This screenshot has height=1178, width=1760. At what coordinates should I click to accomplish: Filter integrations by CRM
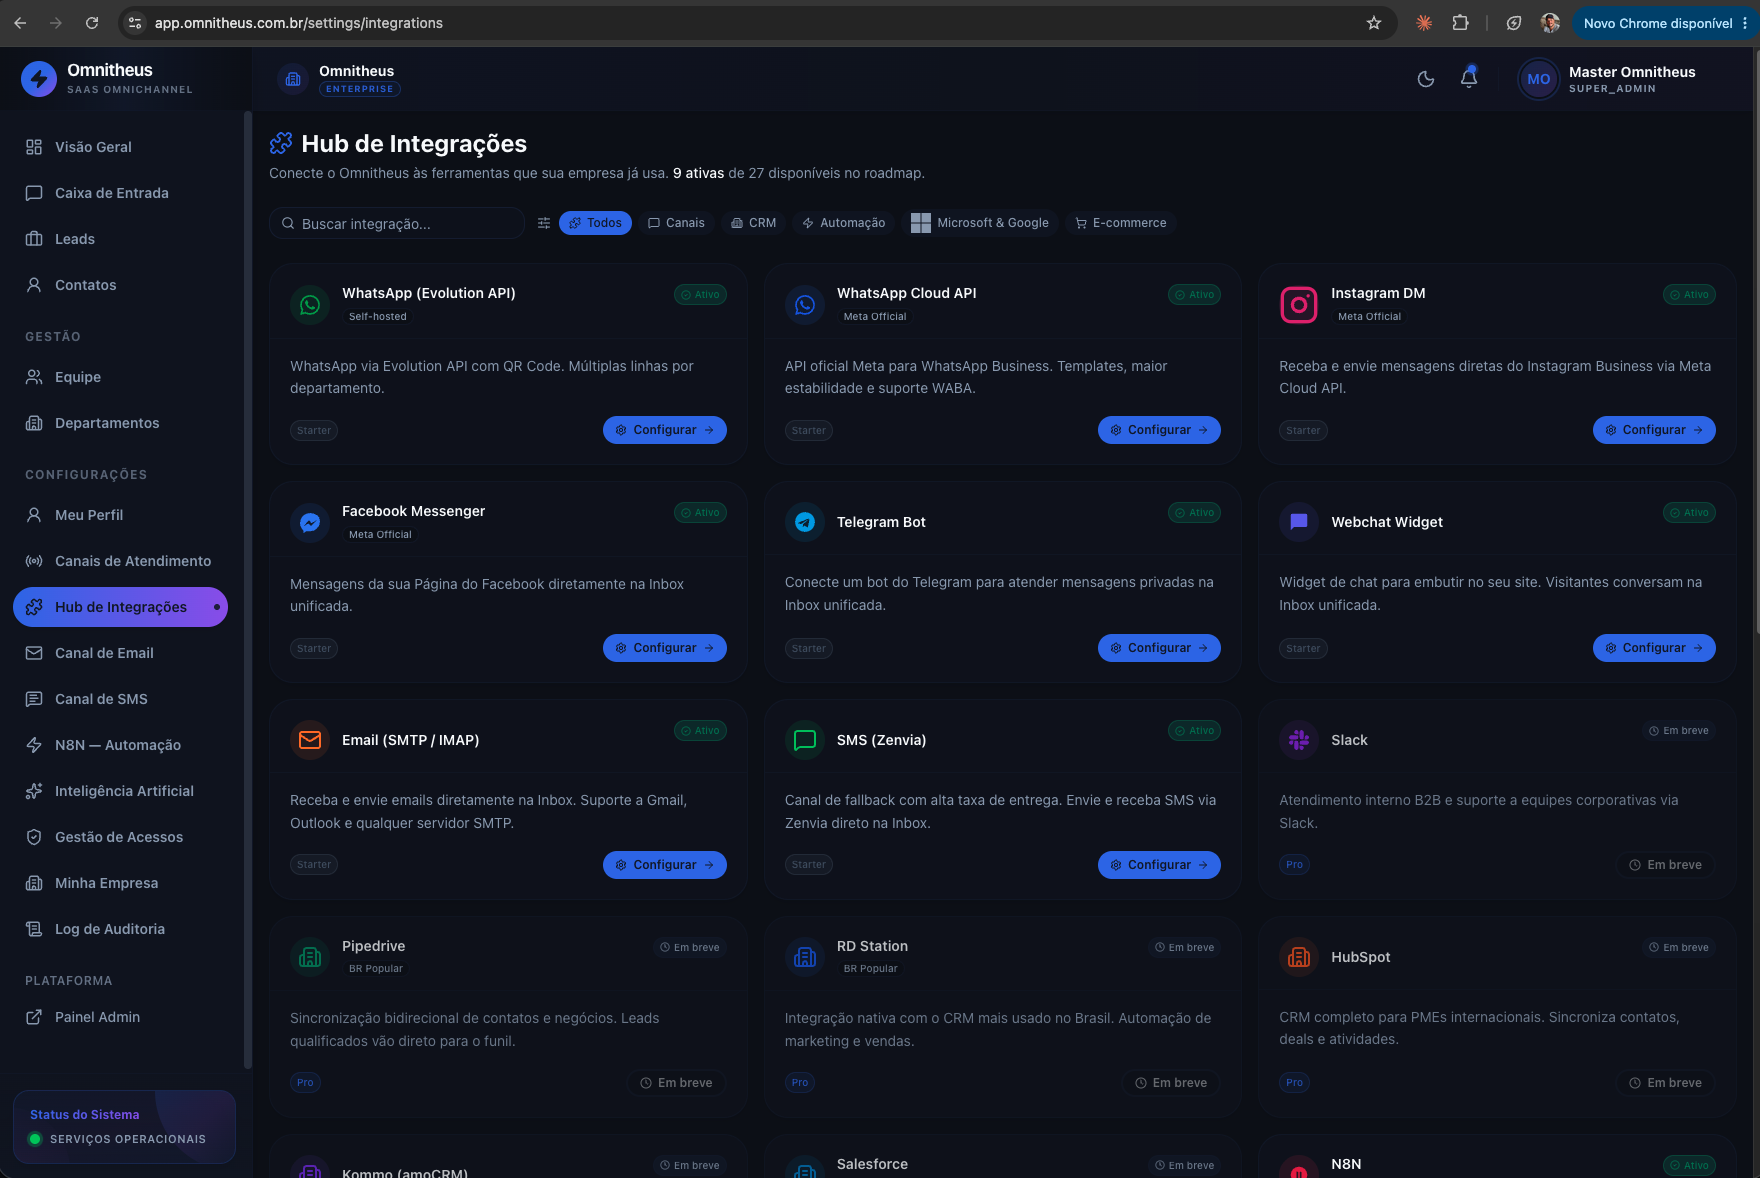(753, 223)
